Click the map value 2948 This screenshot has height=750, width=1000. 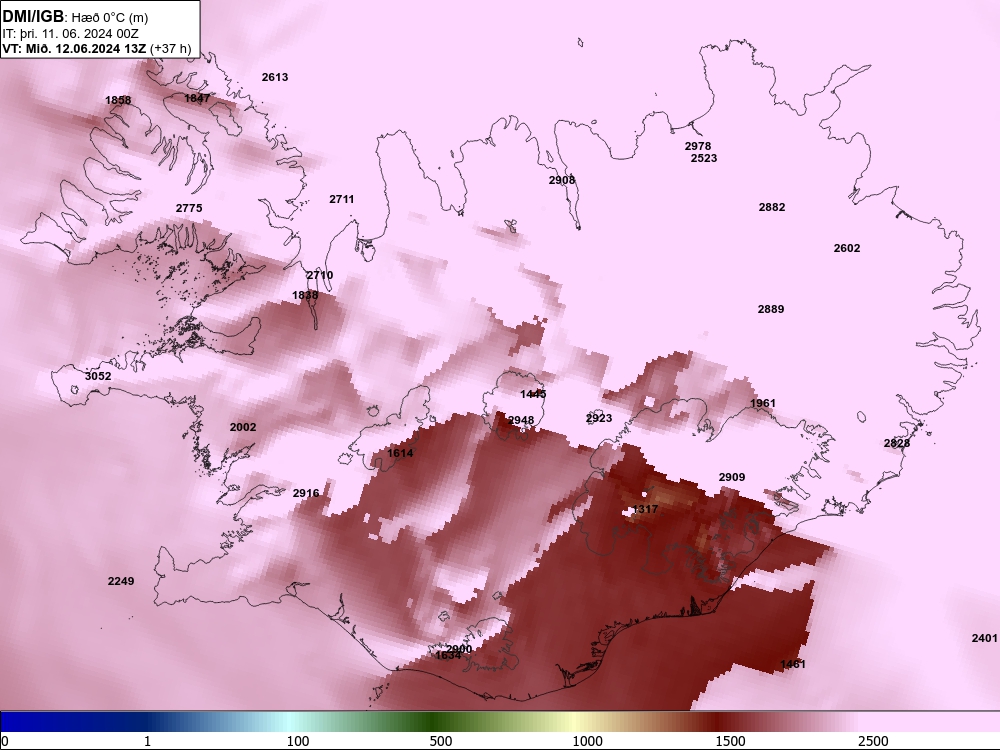tap(521, 420)
